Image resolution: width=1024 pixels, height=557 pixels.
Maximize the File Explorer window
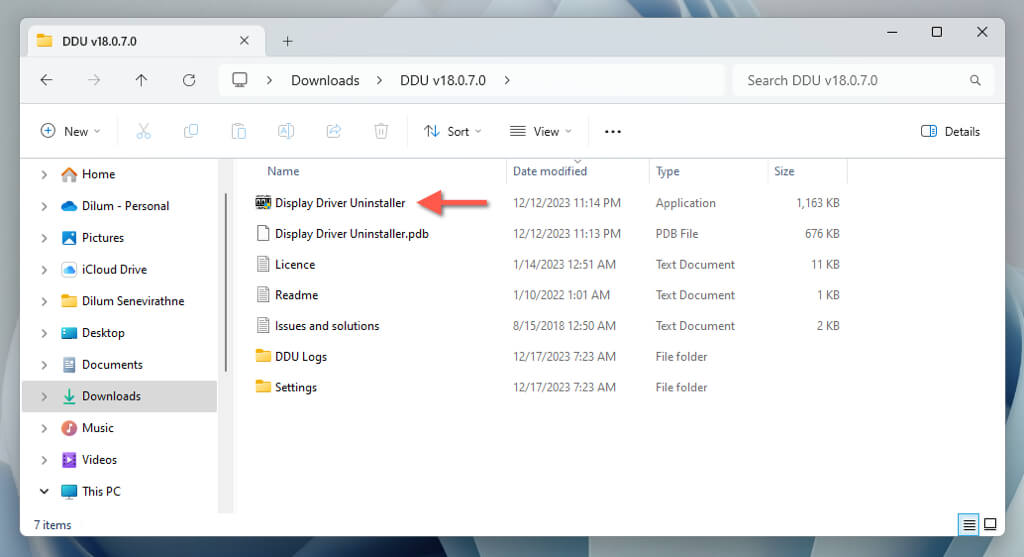(936, 32)
